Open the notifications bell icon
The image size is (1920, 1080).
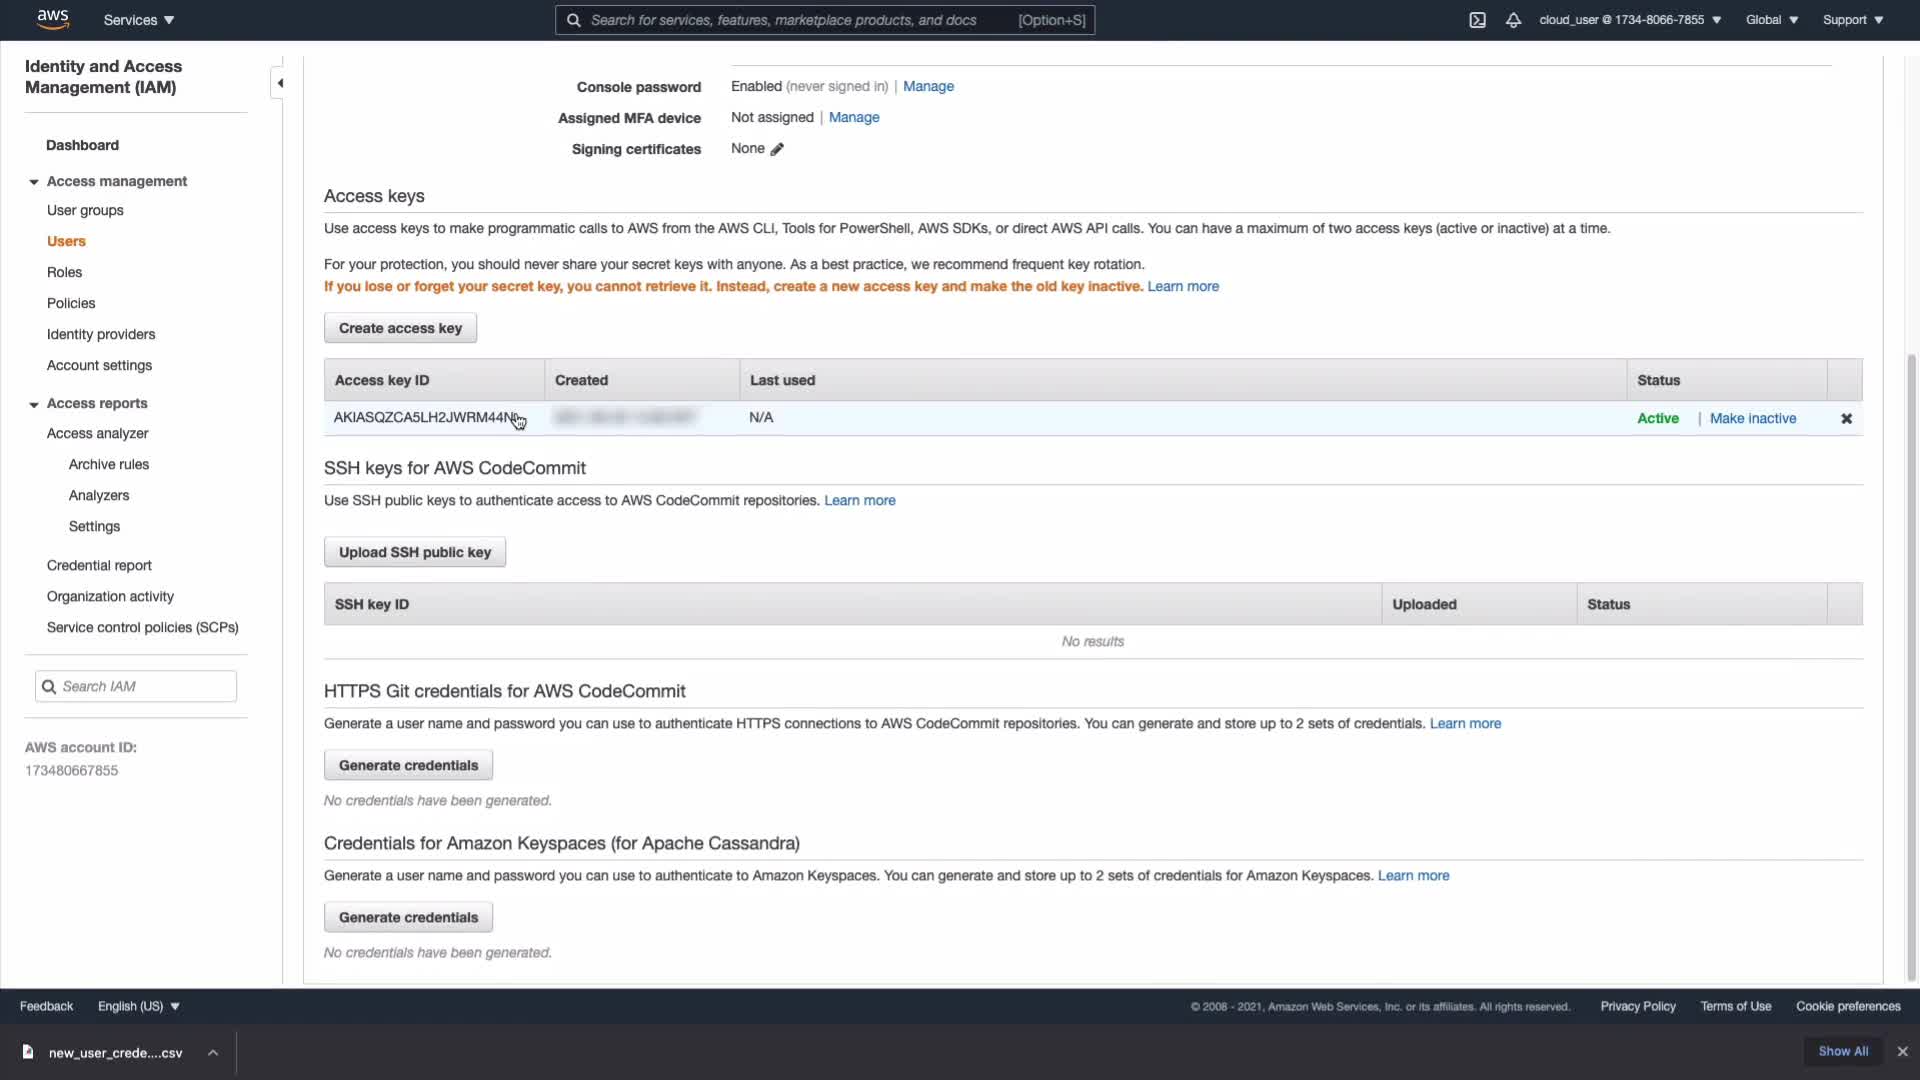click(x=1513, y=20)
